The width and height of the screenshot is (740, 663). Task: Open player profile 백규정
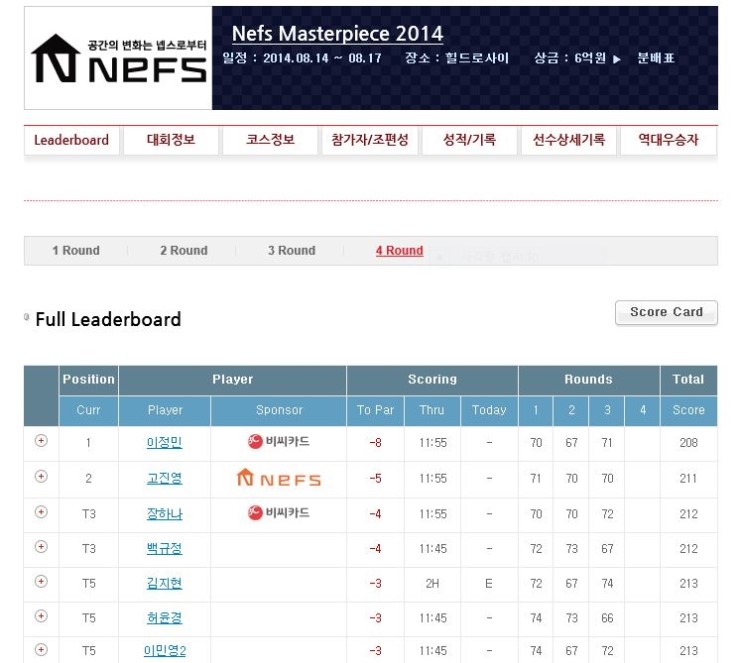[164, 549]
